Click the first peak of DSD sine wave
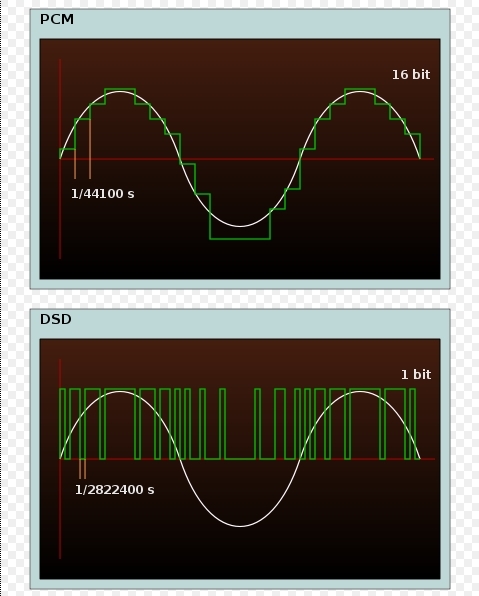This screenshot has width=479, height=596. [x=120, y=392]
